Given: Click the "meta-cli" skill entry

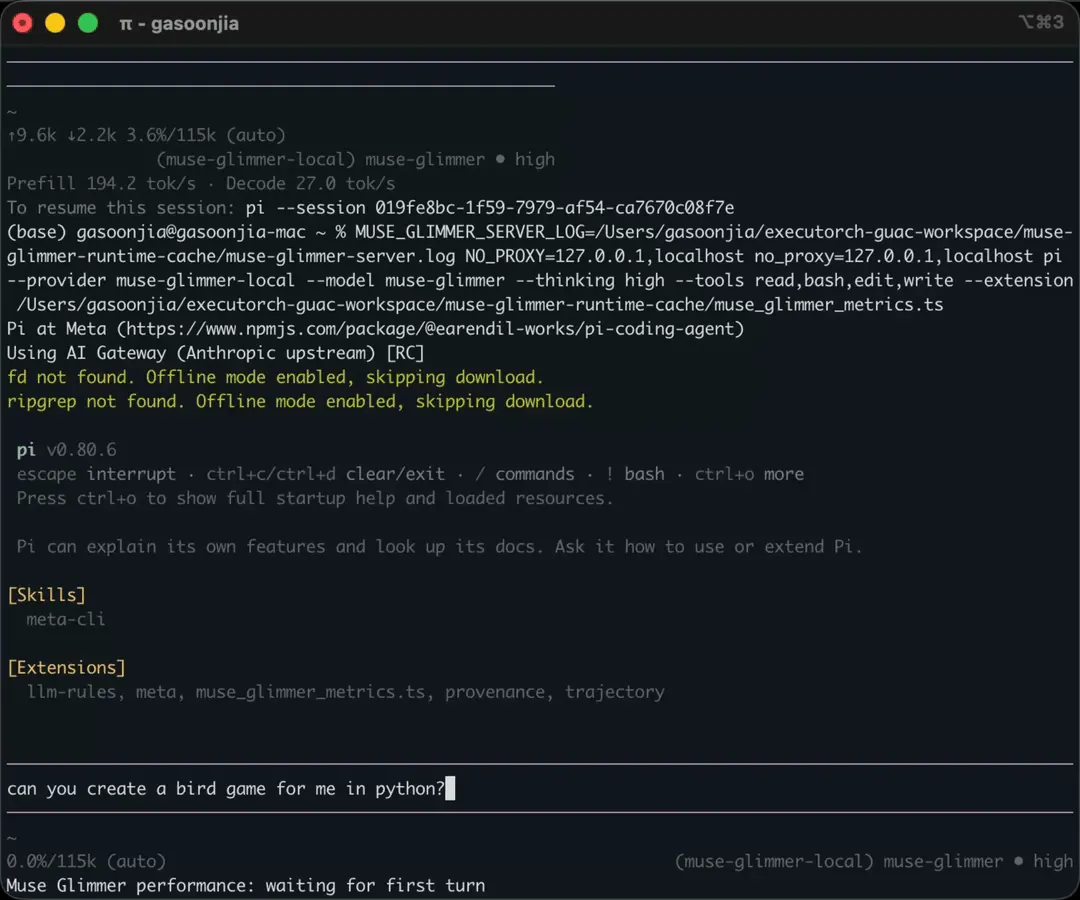Looking at the screenshot, I should pyautogui.click(x=65, y=619).
